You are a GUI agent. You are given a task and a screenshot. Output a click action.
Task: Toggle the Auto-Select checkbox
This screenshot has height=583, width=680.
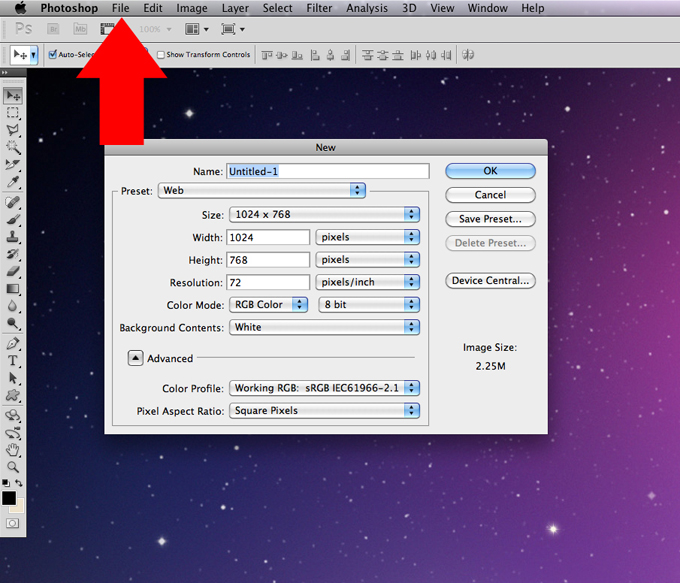coord(53,54)
